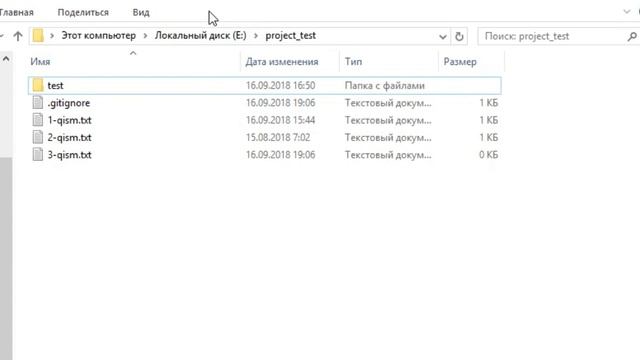Open the Вид ribbon tab
Screen dimensions: 640x360
coord(141,12)
